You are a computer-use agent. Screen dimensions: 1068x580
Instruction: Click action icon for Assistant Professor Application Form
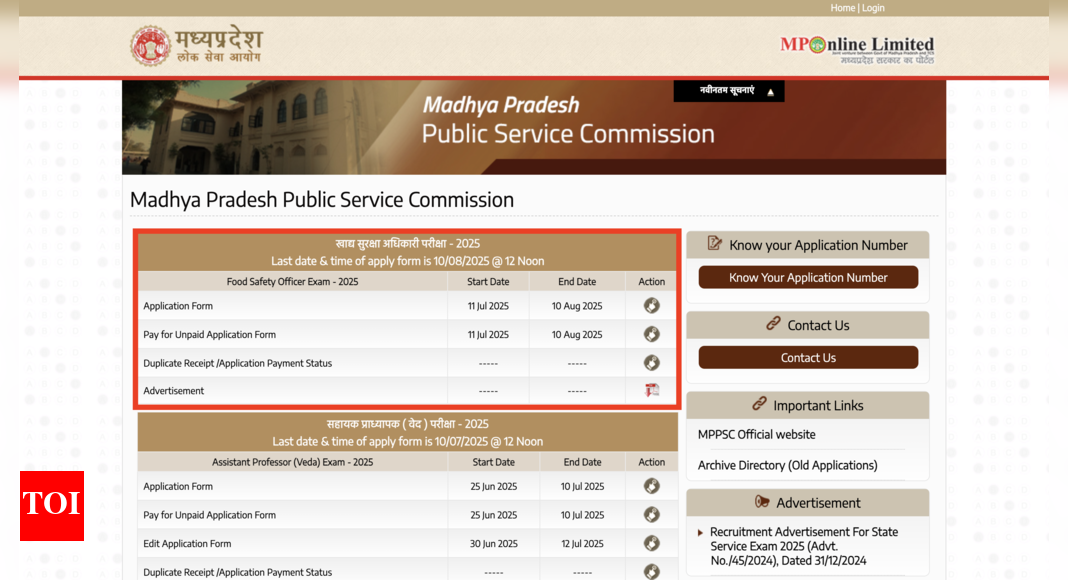coord(651,486)
